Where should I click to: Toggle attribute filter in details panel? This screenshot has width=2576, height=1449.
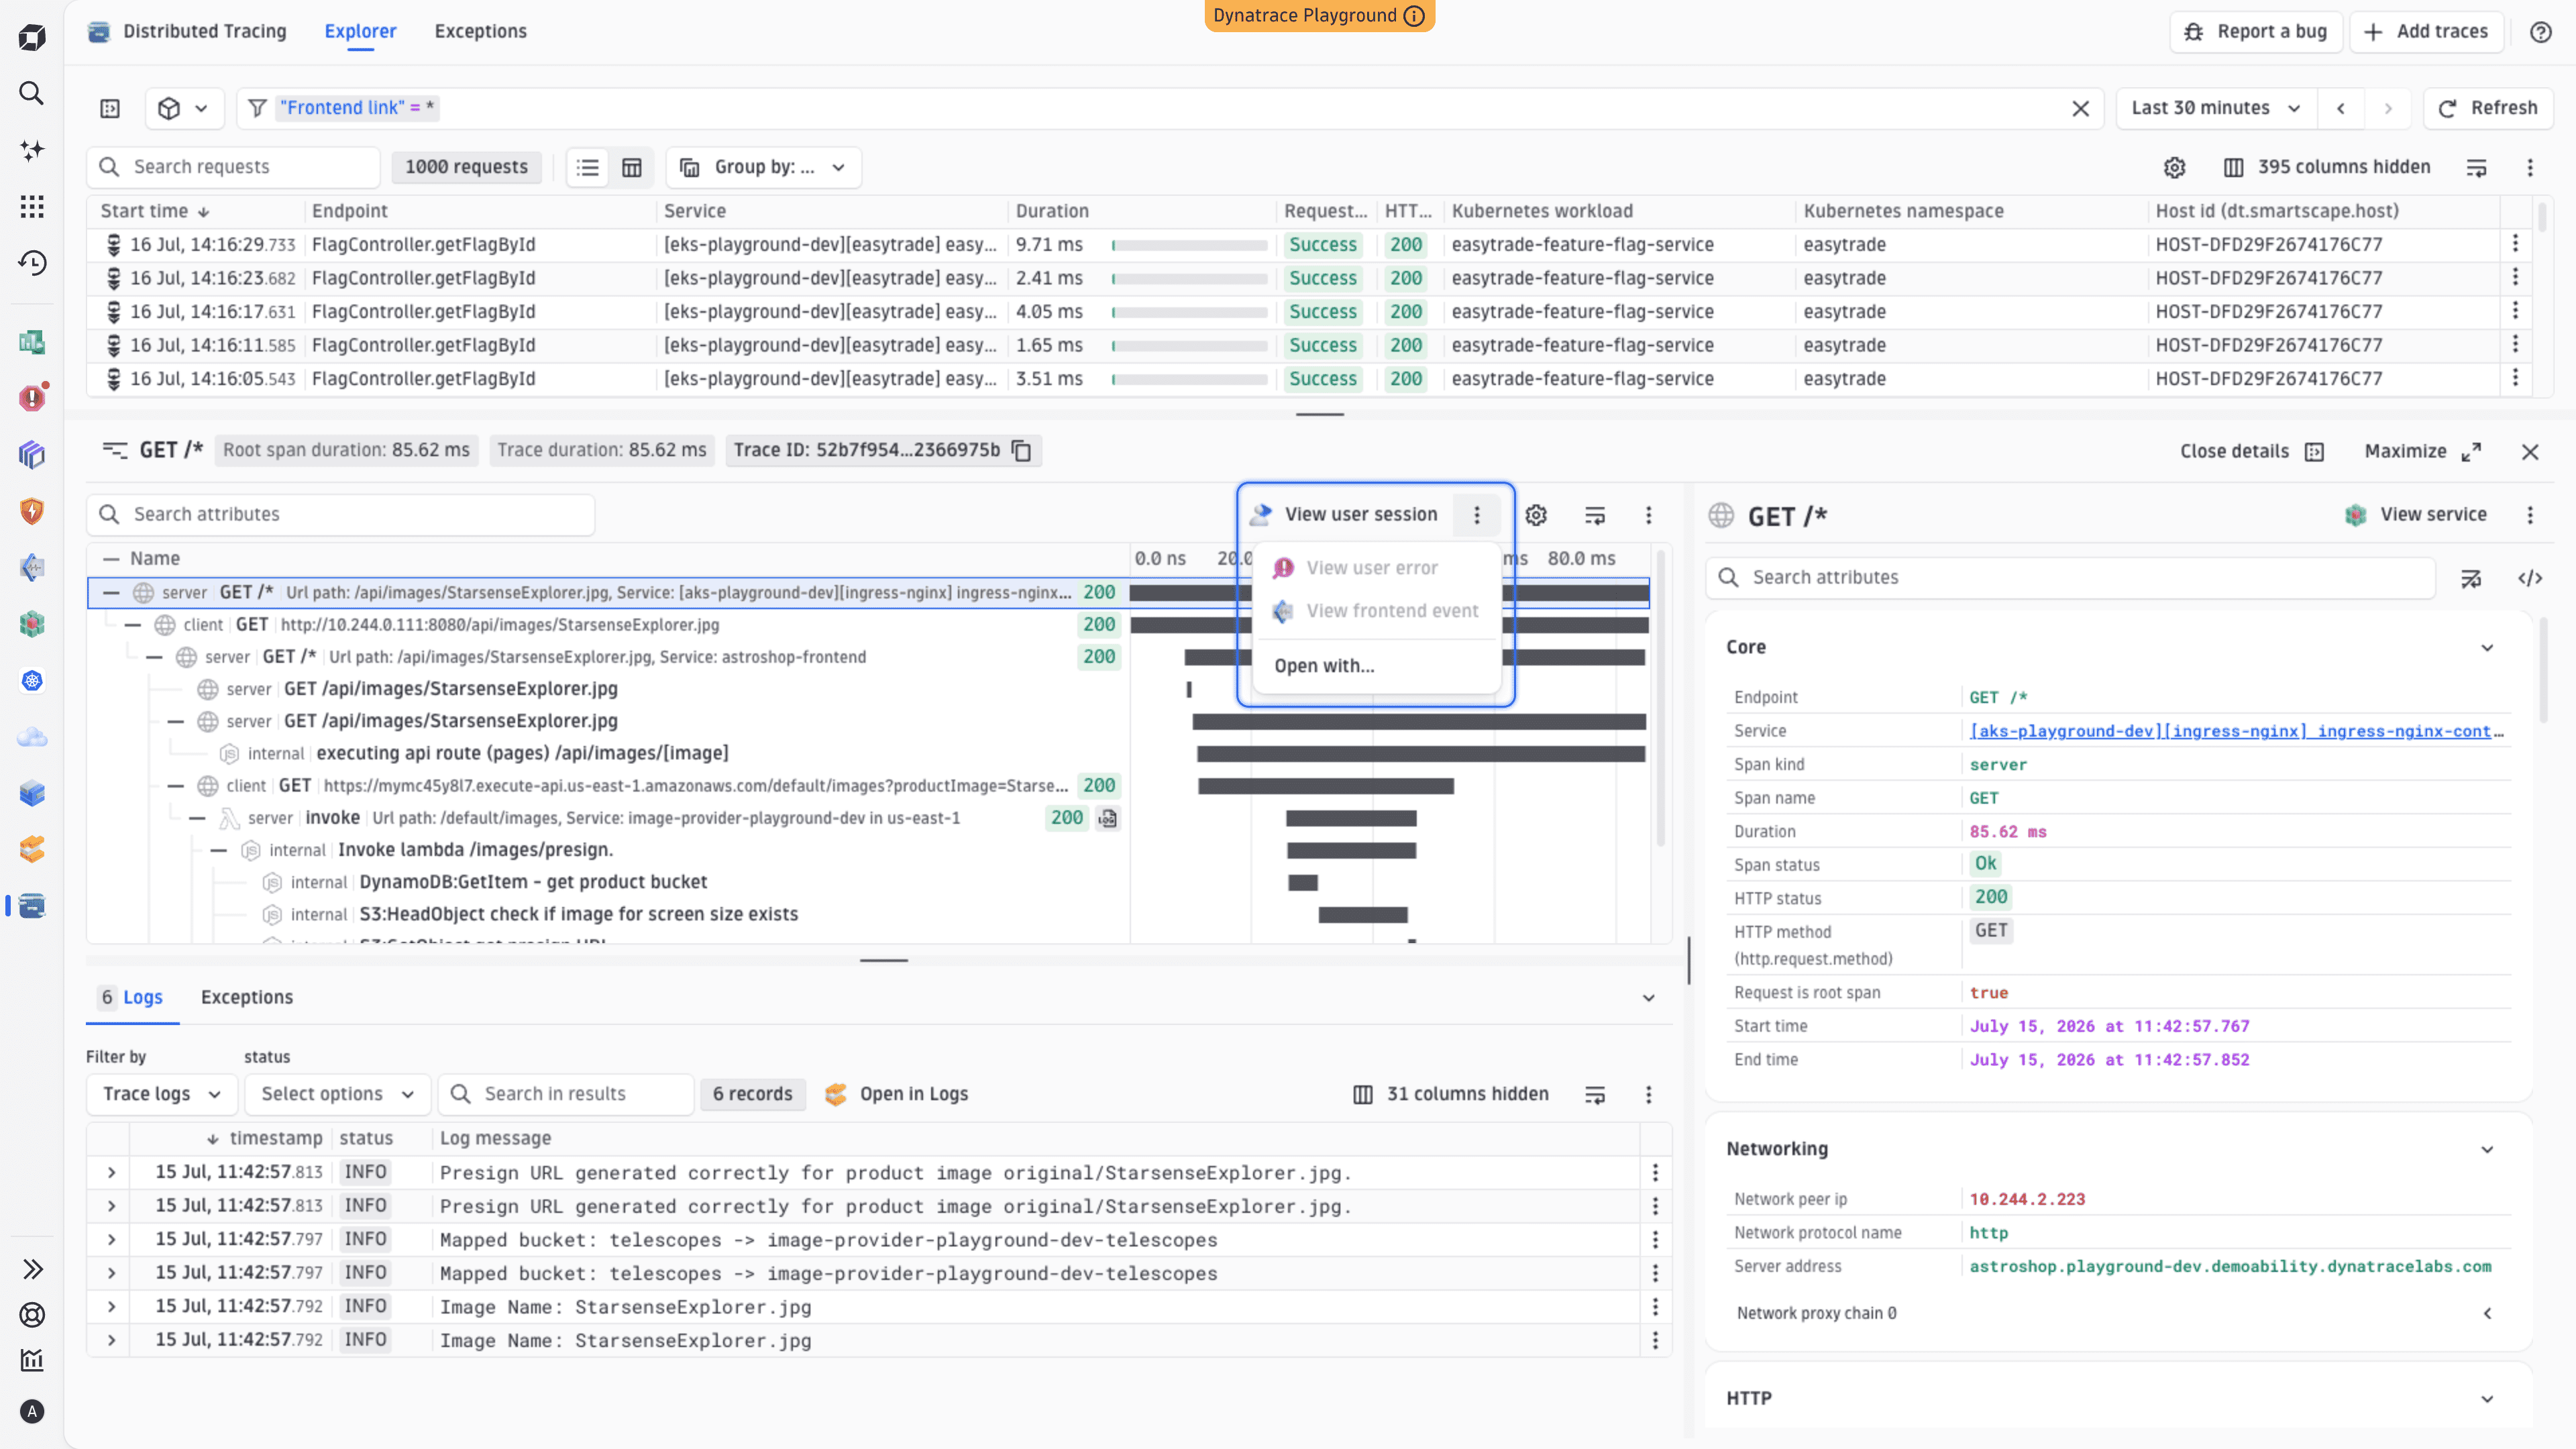coord(2471,578)
